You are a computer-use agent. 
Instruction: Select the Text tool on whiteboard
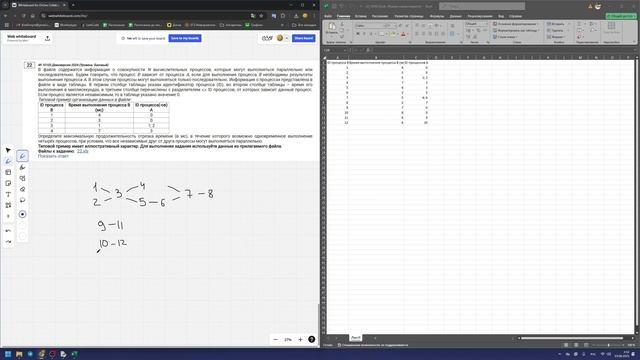[8, 194]
